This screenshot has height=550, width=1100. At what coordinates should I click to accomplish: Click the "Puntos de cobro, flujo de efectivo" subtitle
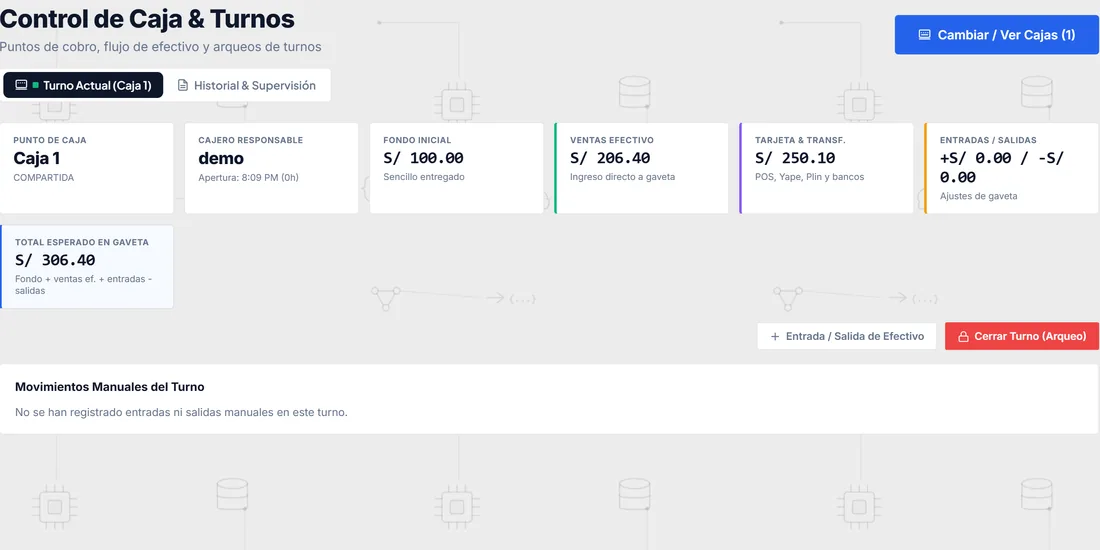[x=161, y=47]
